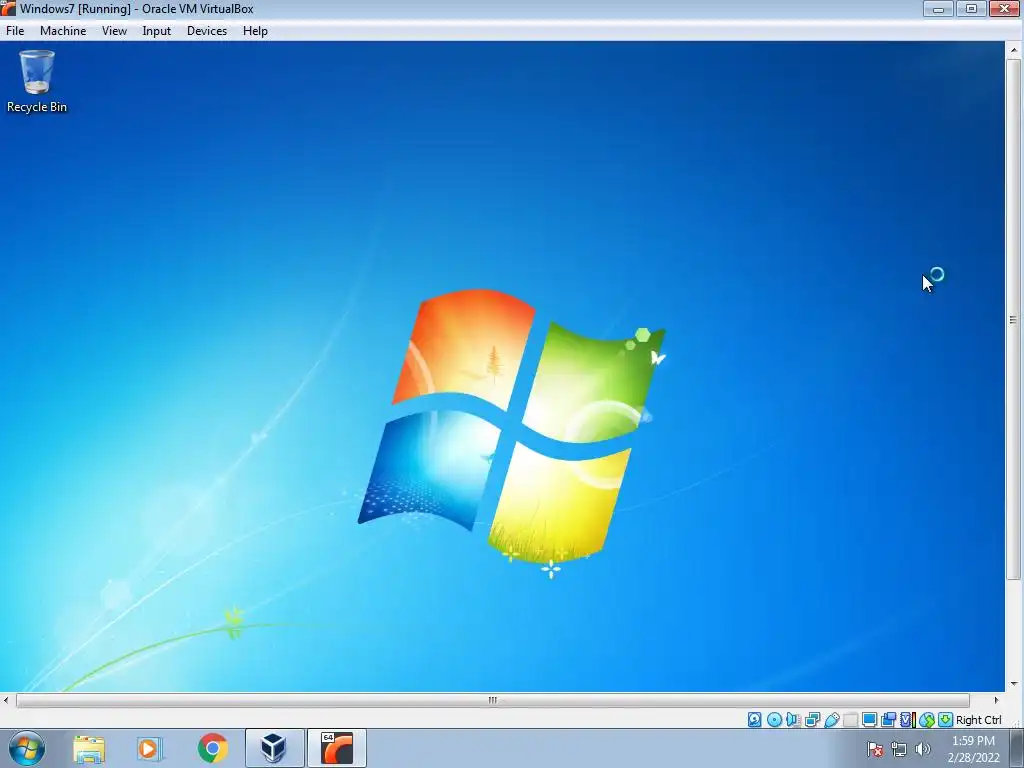Launch Windows Media Player from the taskbar
This screenshot has height=768, width=1024.
click(x=150, y=748)
